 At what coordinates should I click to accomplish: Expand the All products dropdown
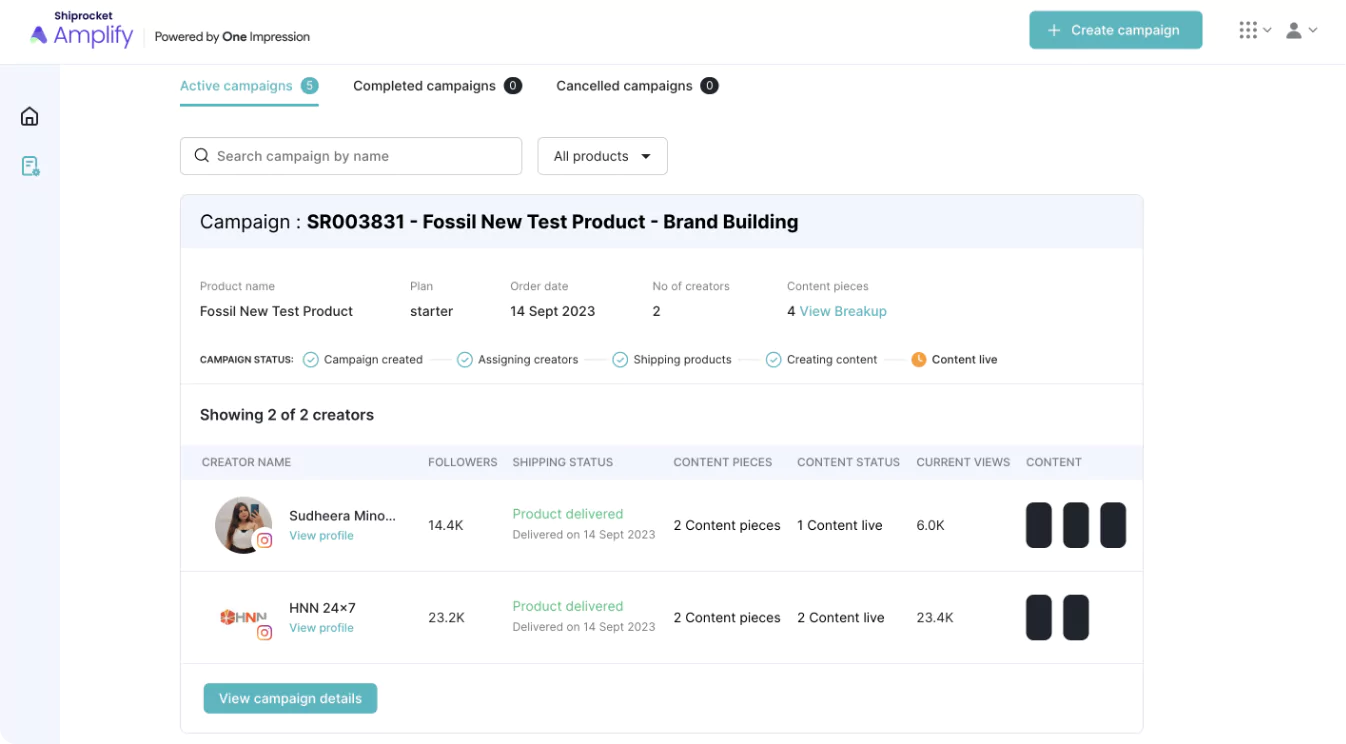[x=603, y=156]
